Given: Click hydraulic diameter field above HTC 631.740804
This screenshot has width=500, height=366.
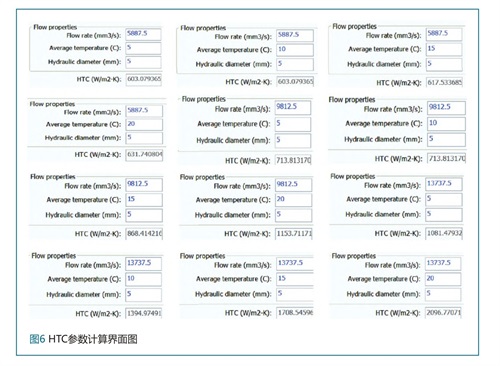Looking at the screenshot, I should (x=144, y=138).
